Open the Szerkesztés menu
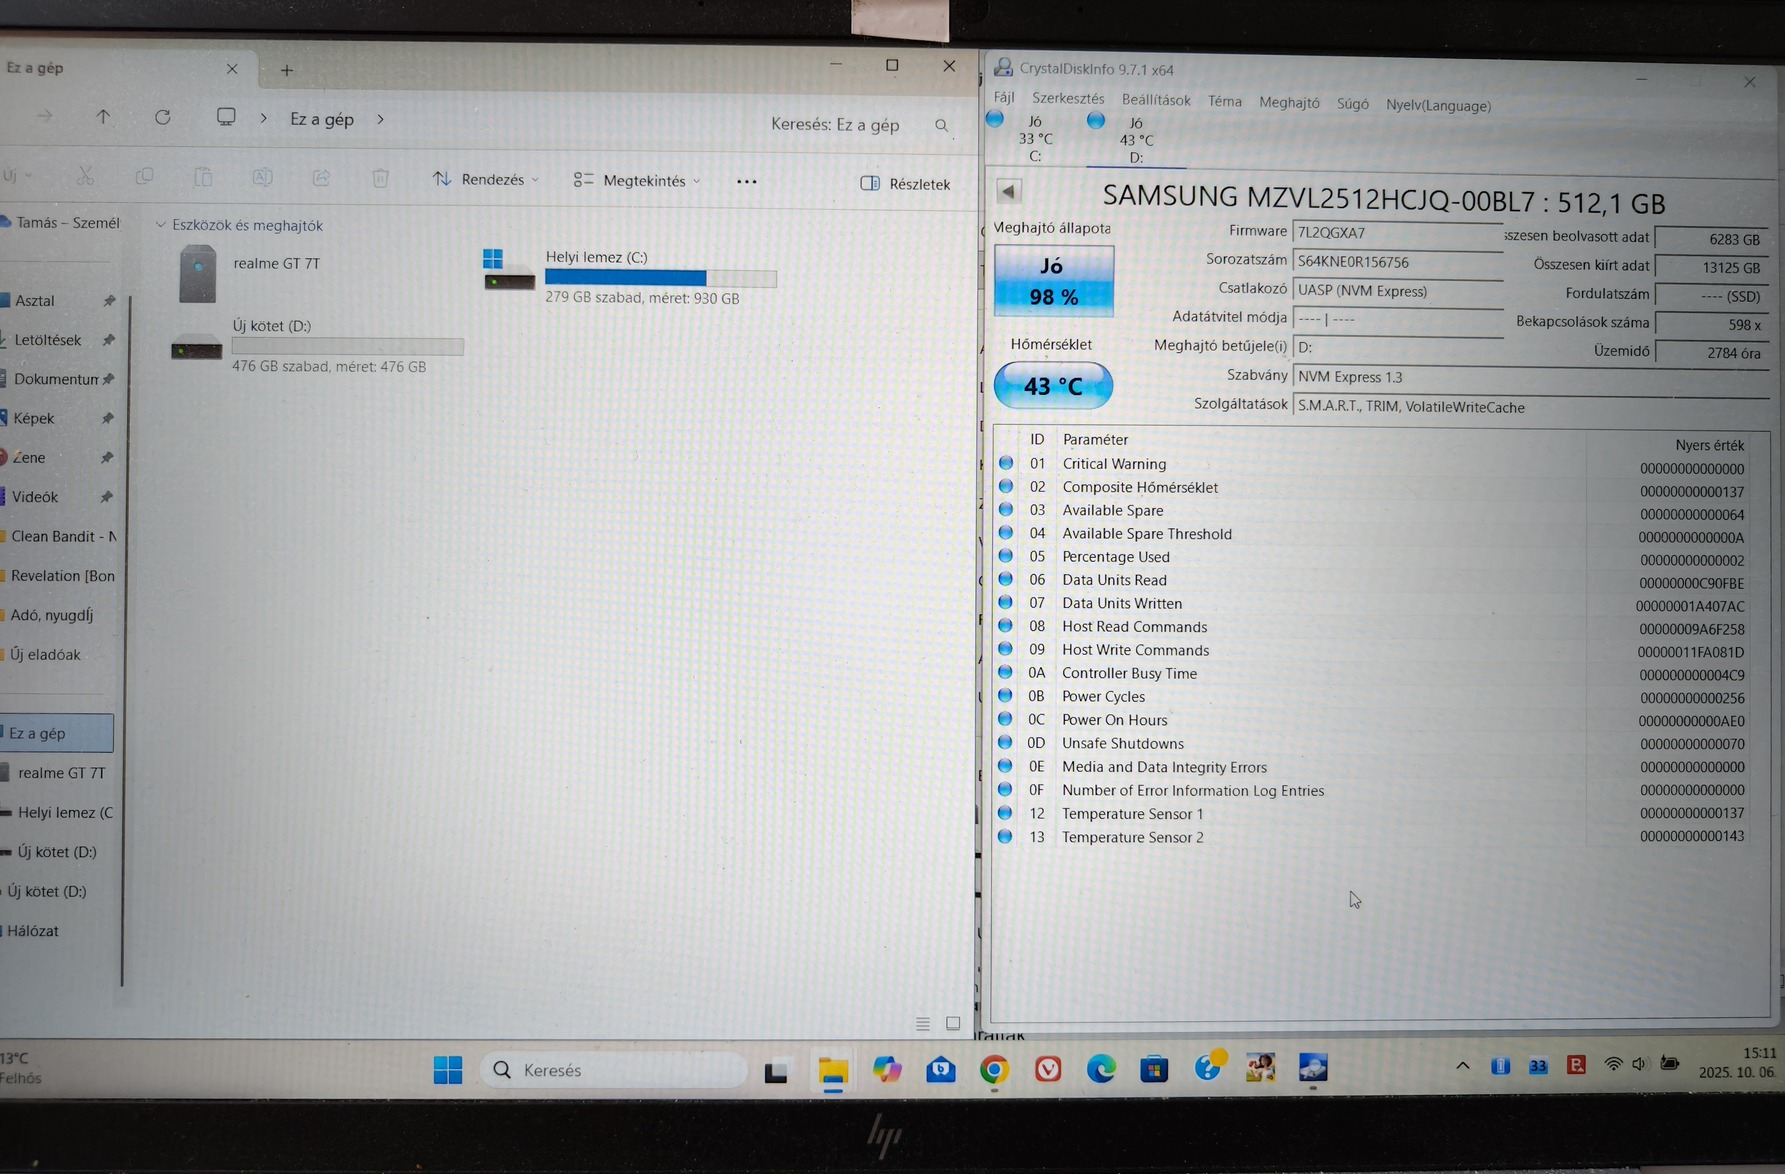Viewport: 1785px width, 1174px height. tap(1068, 98)
